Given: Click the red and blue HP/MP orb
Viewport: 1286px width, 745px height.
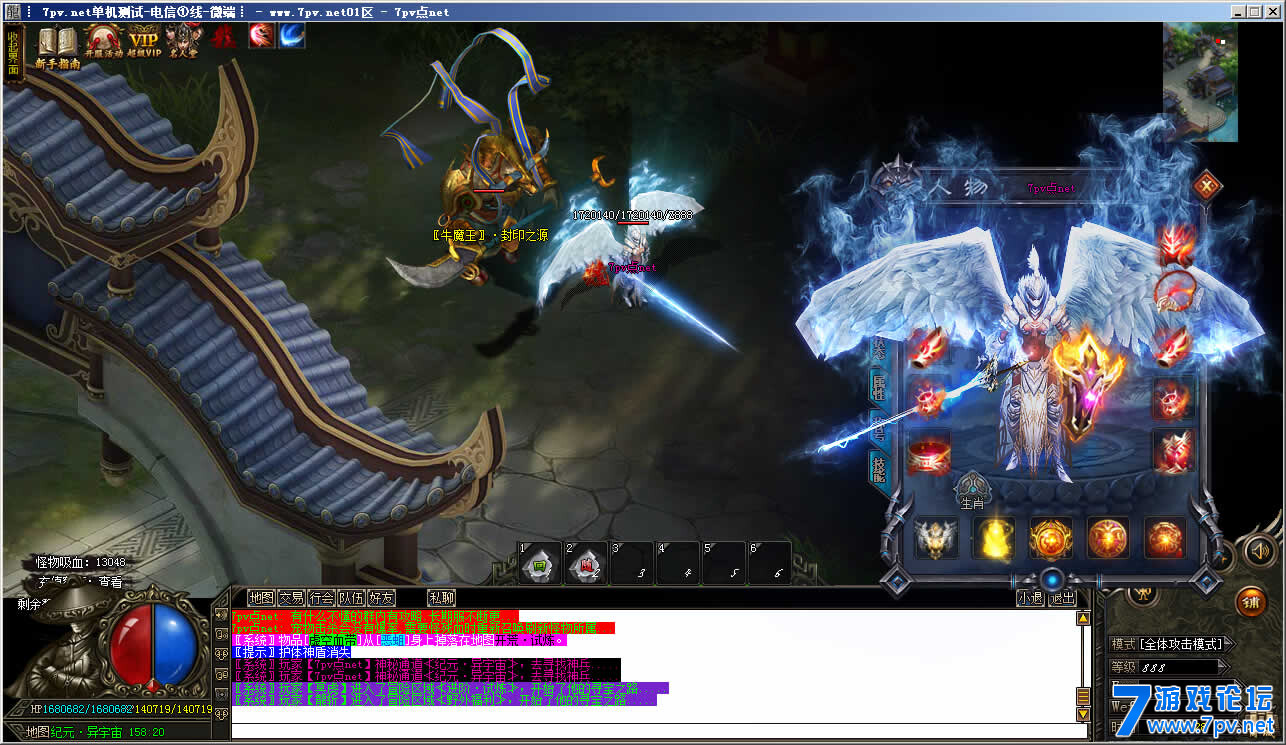Looking at the screenshot, I should 153,643.
